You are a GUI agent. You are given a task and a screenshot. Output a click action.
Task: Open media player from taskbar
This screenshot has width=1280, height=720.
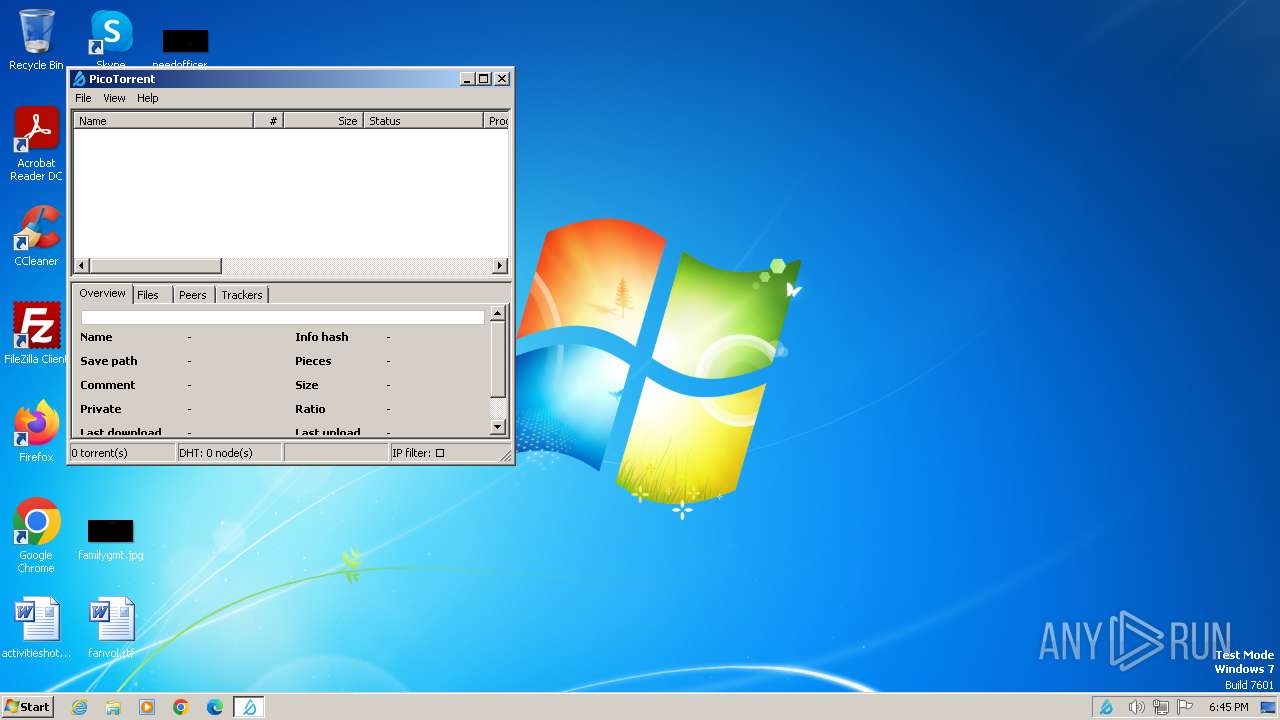(x=147, y=707)
